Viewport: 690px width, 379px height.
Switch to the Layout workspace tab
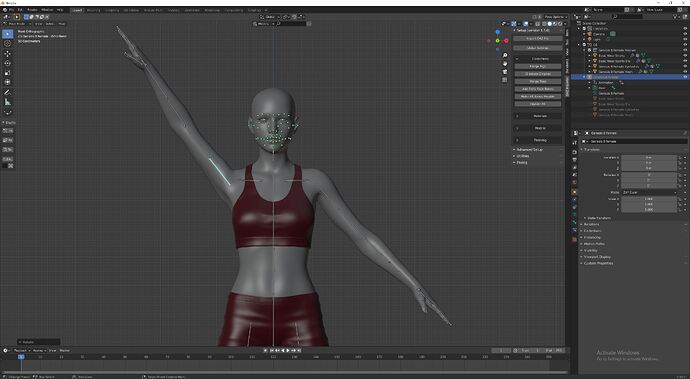point(77,10)
